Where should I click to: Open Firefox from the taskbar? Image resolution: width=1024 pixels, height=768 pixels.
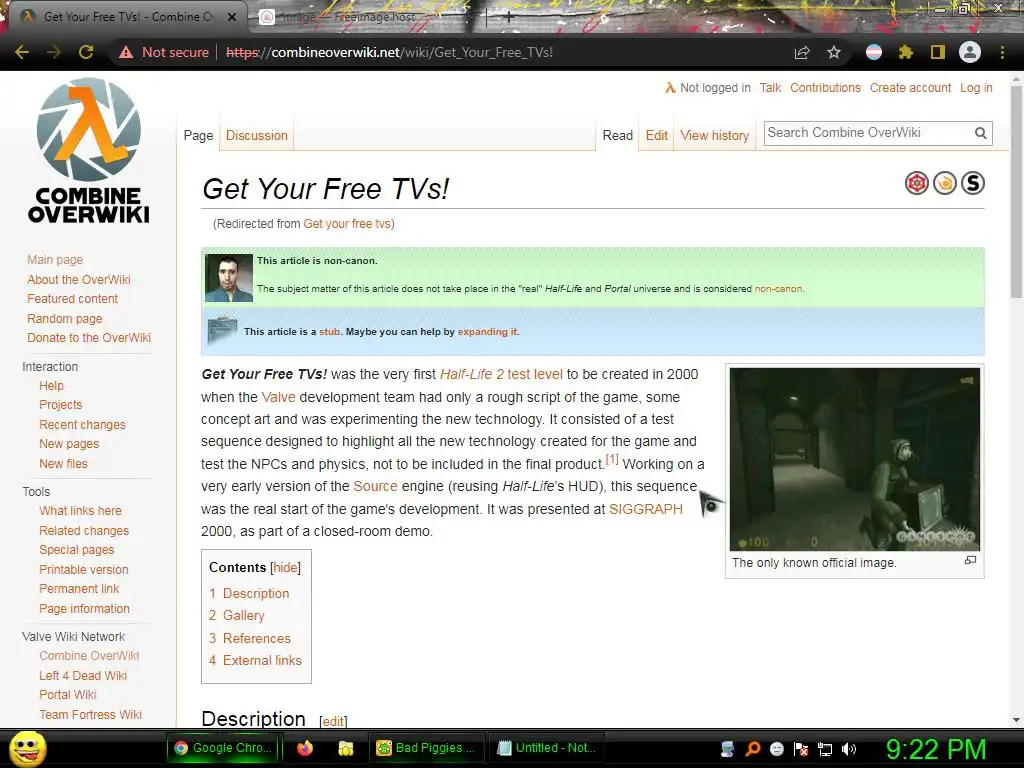[305, 748]
